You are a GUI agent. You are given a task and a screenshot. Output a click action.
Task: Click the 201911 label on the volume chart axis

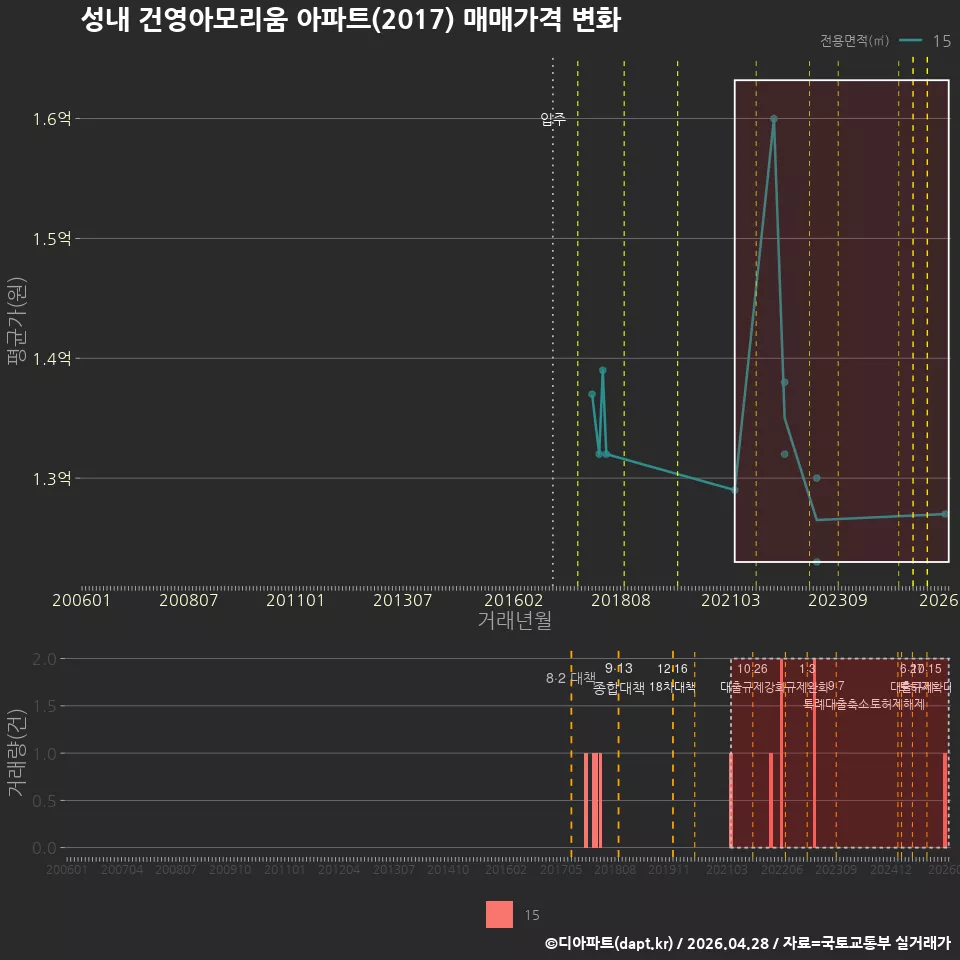[669, 869]
